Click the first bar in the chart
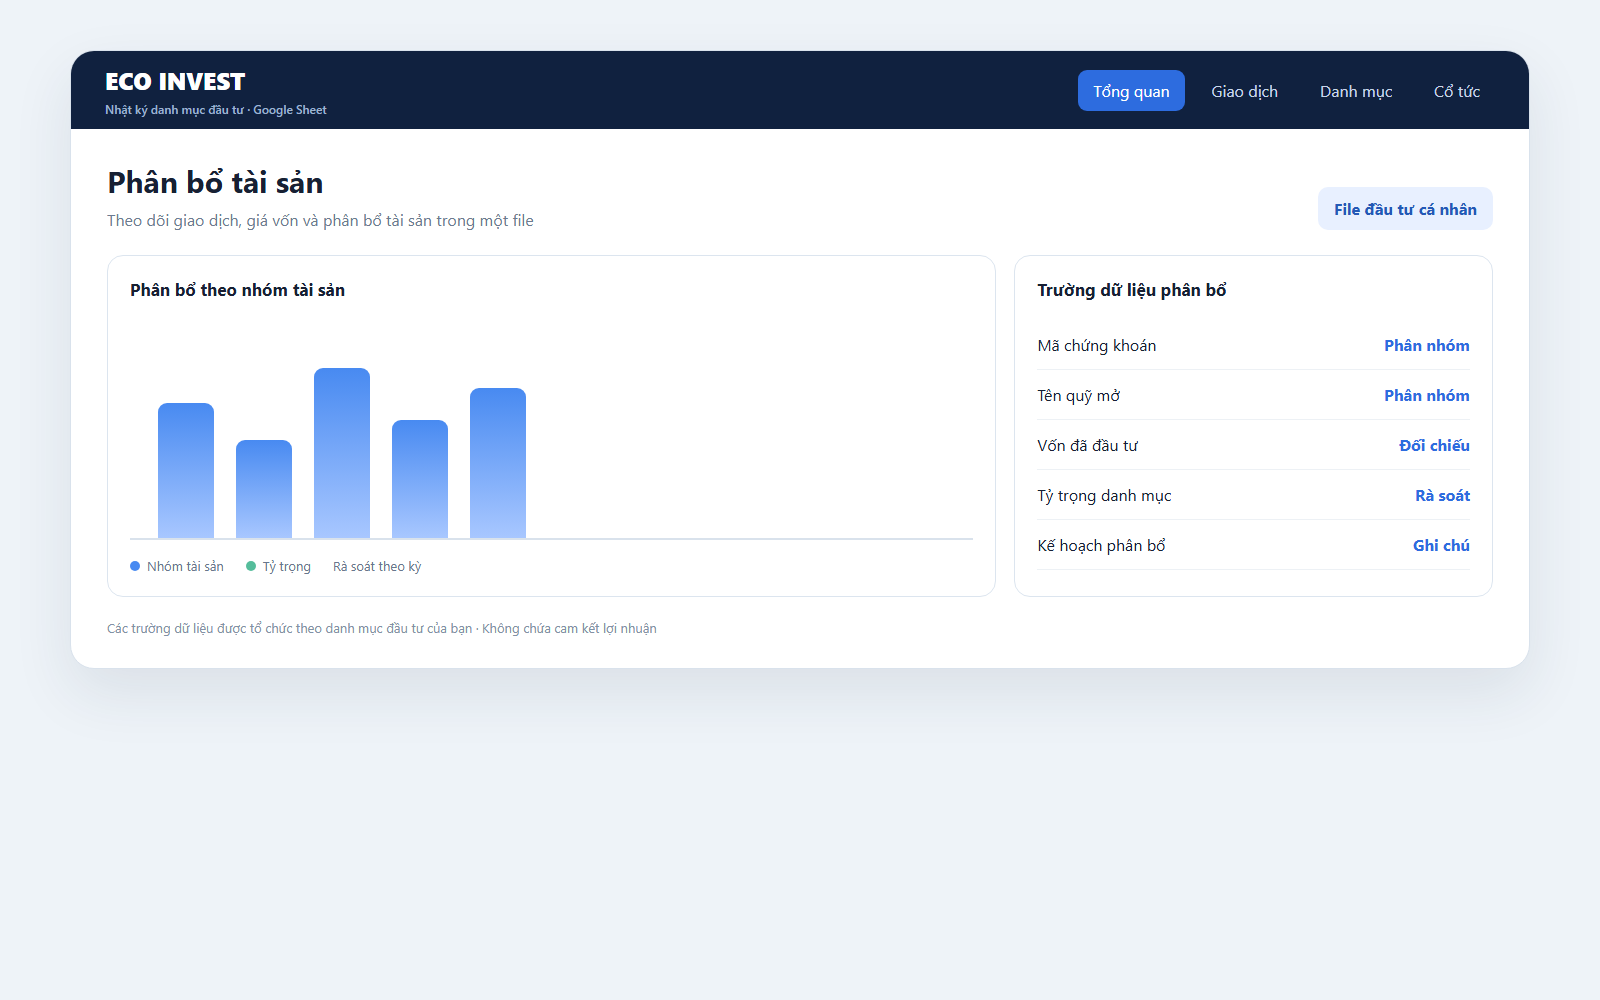Viewport: 1600px width, 1000px height. (186, 471)
